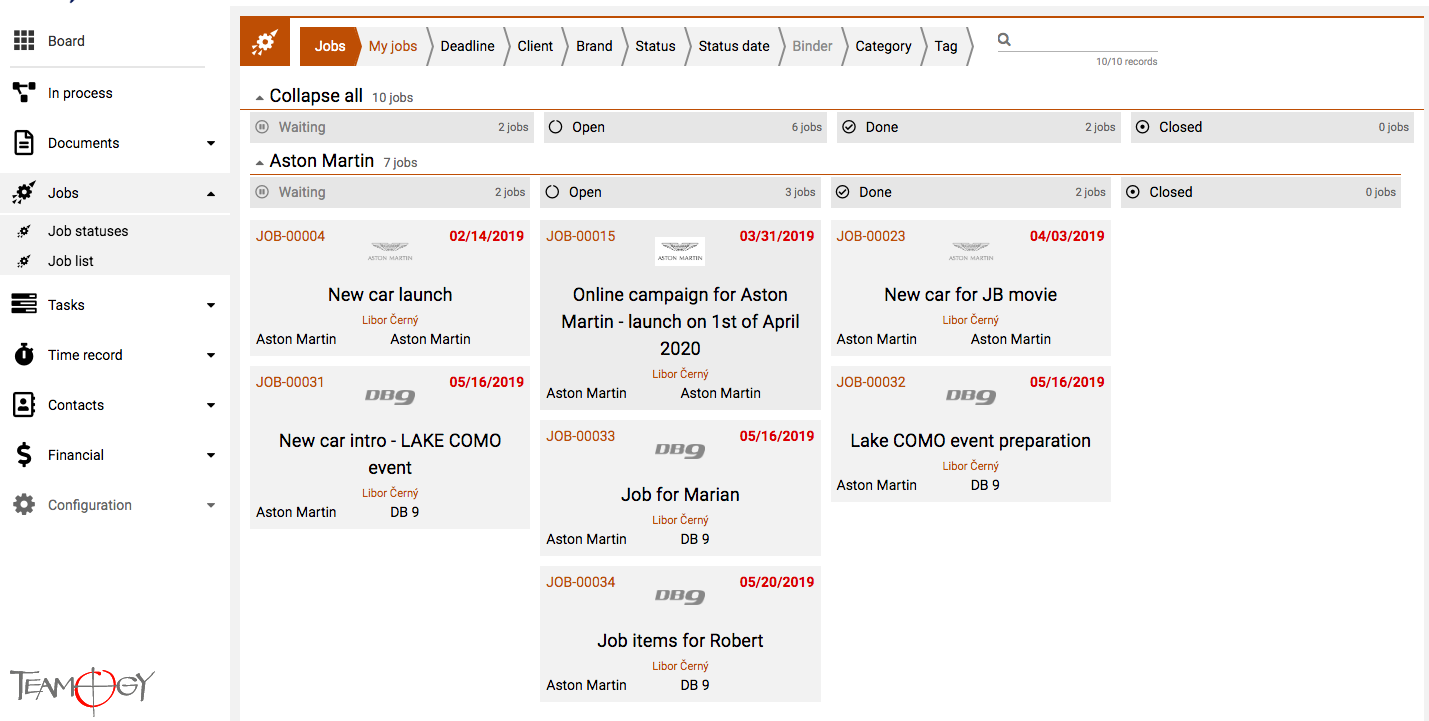Group by Brand tab
The width and height of the screenshot is (1429, 721).
tap(594, 46)
